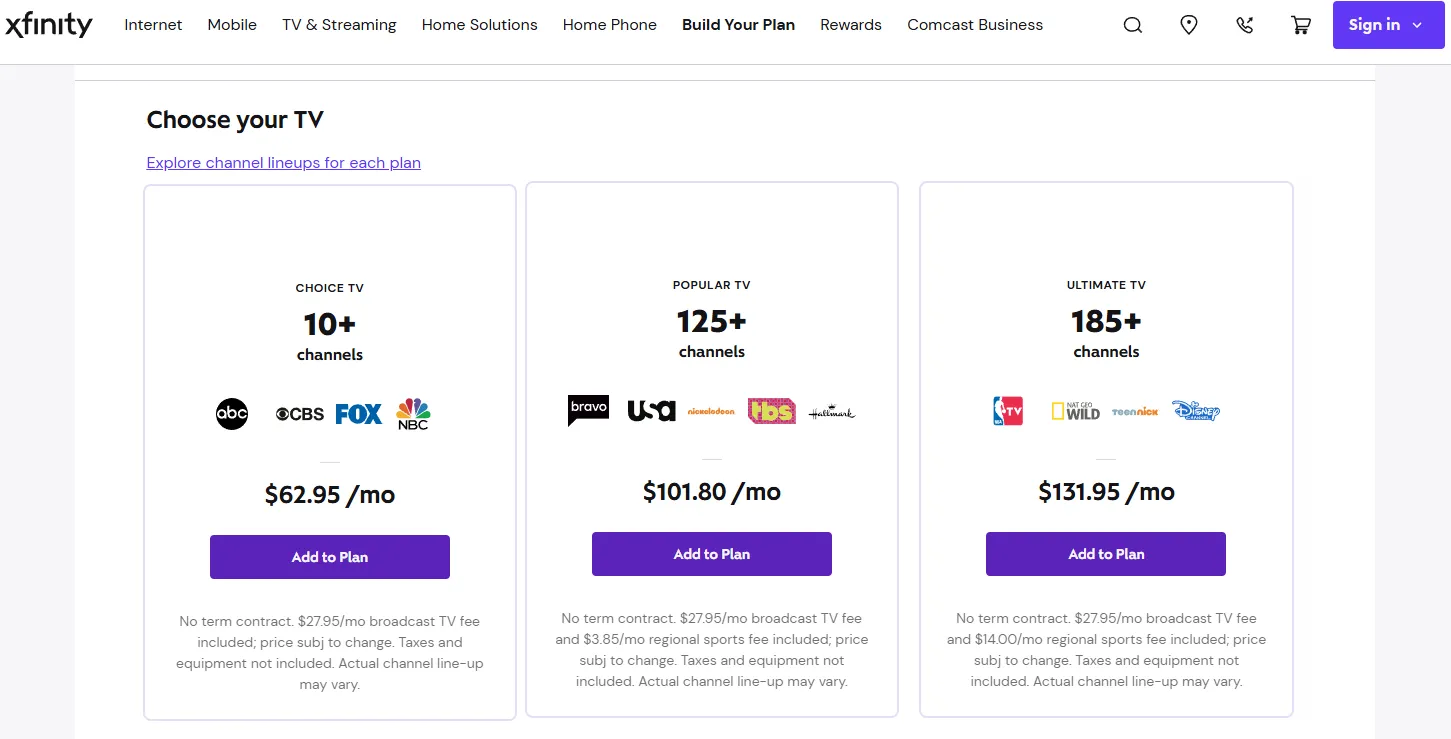
Task: Open the search icon
Action: pos(1131,24)
